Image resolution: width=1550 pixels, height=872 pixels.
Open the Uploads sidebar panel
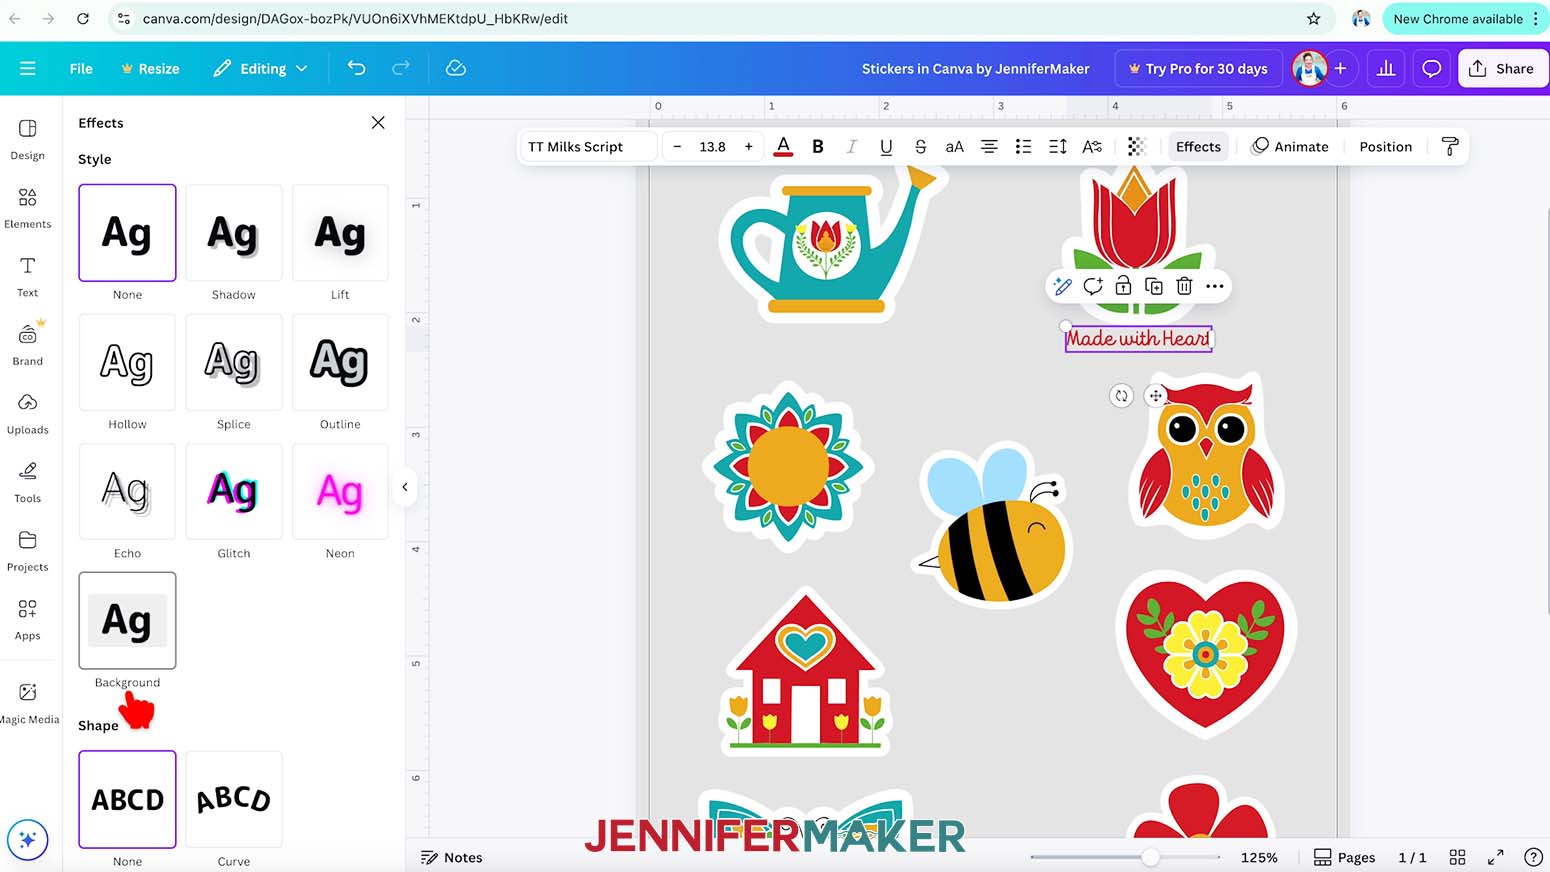(28, 413)
